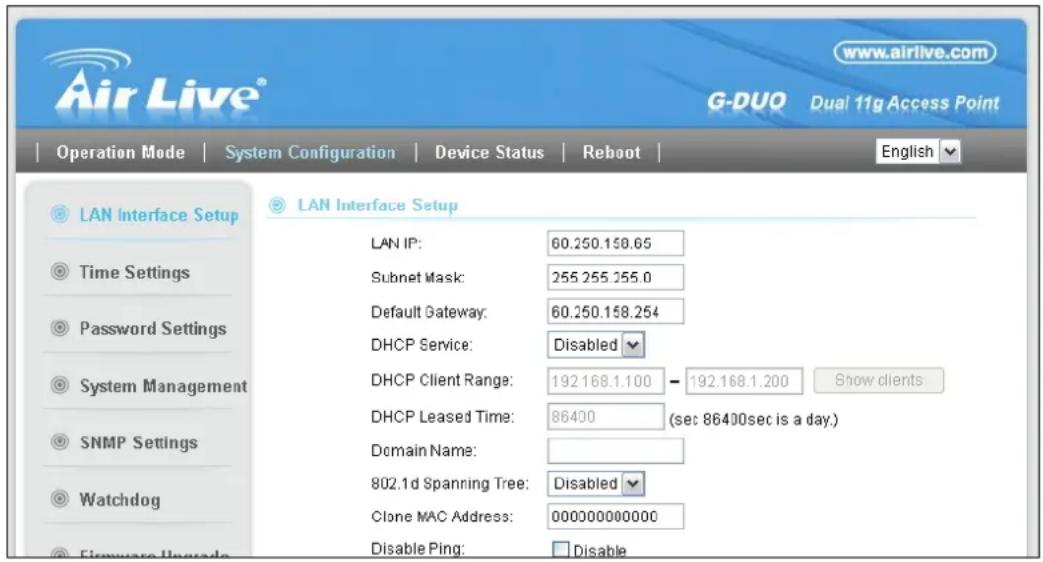Open System Management in sidebar
Screen dimensions: 1043x562
(163, 386)
